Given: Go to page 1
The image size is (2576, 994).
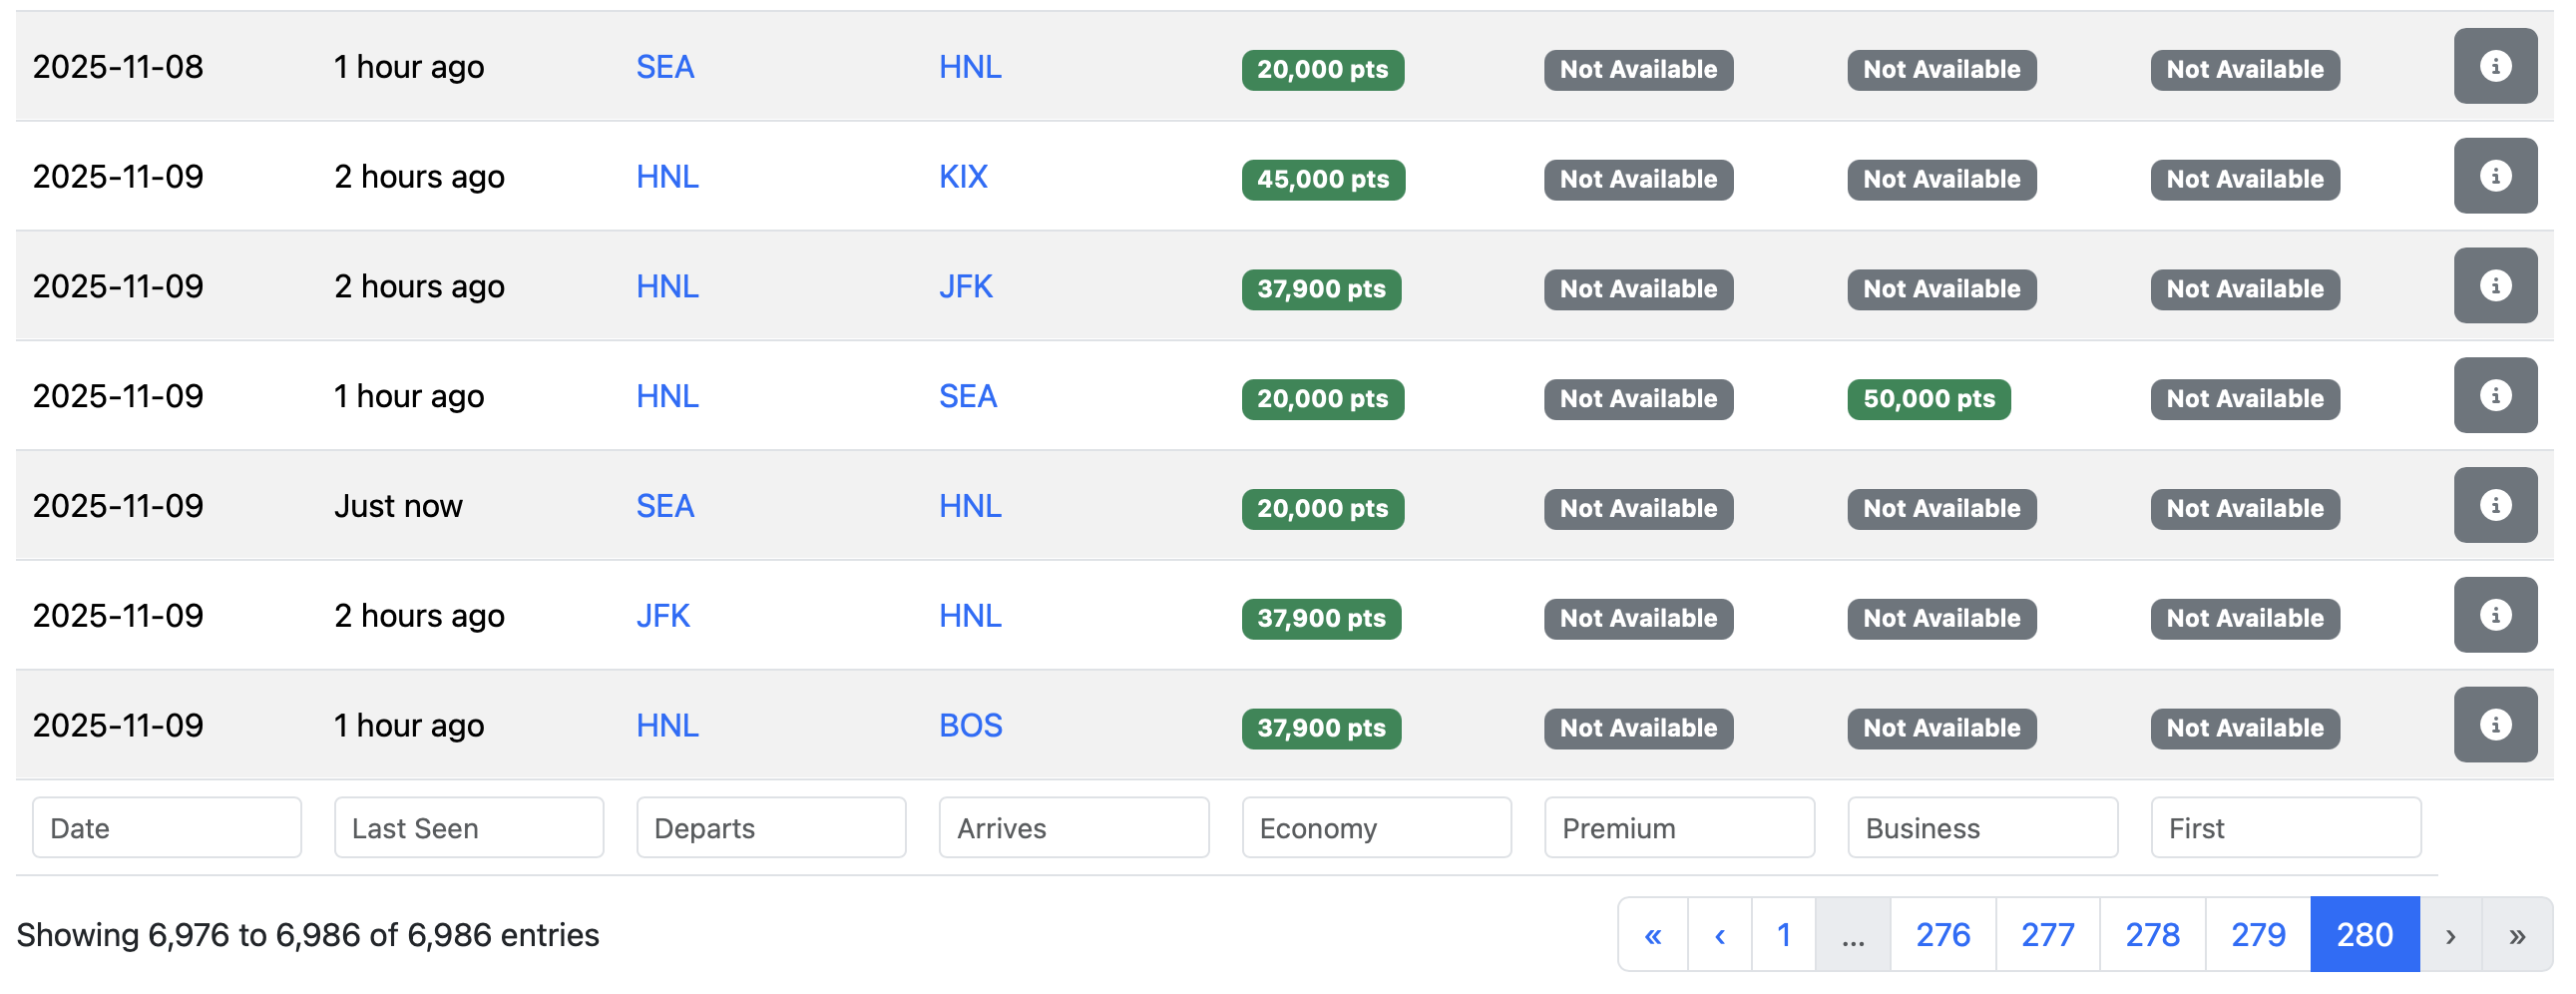Looking at the screenshot, I should click(x=1783, y=935).
